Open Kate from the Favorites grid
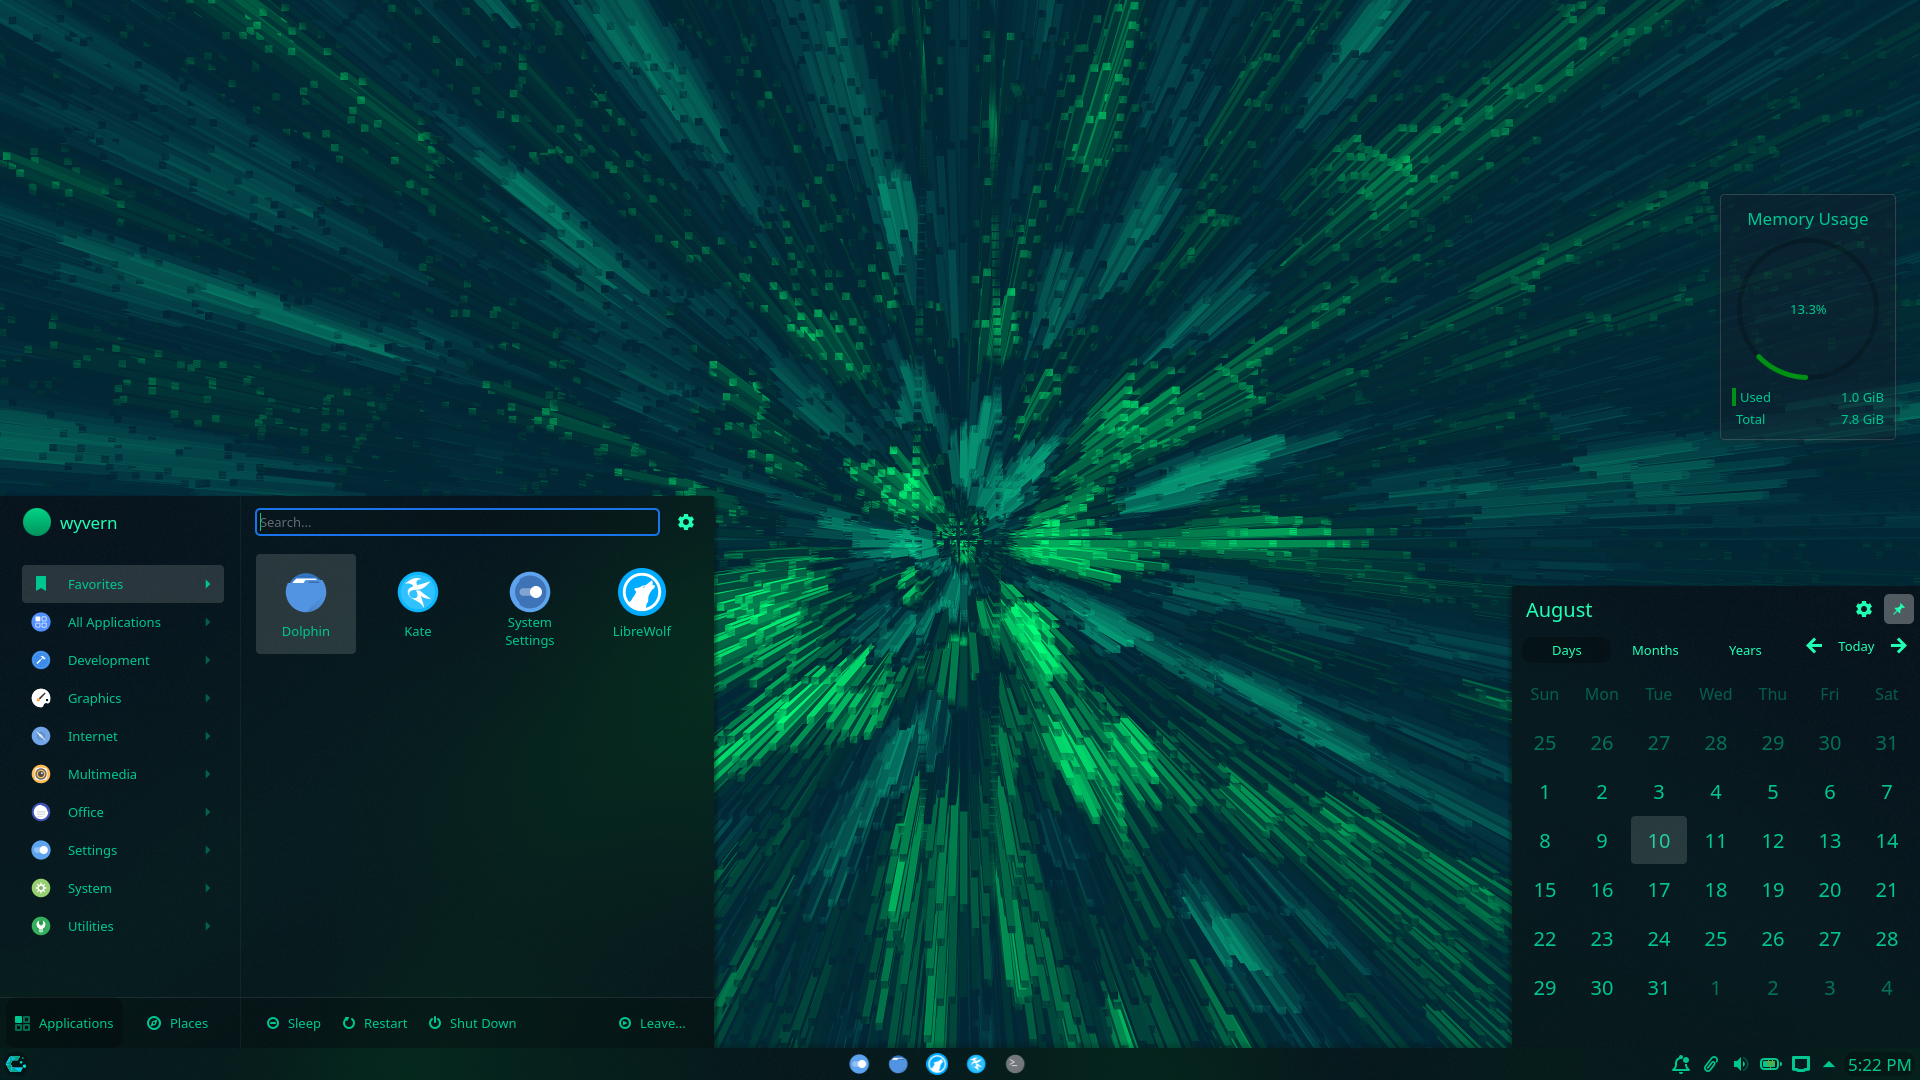This screenshot has height=1080, width=1920. [x=417, y=604]
